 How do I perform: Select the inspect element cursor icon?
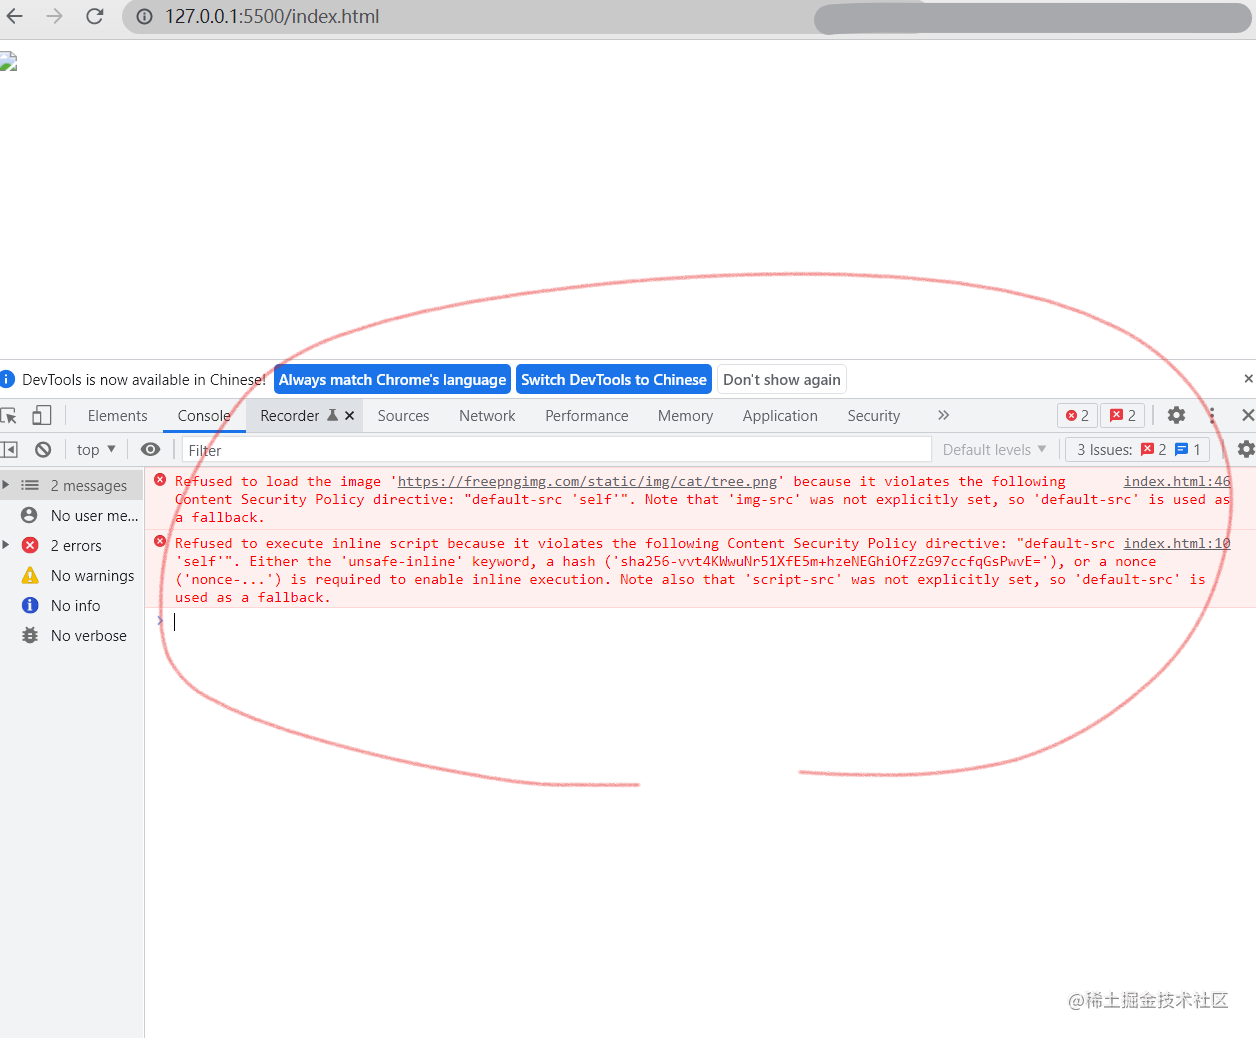[x=14, y=415]
